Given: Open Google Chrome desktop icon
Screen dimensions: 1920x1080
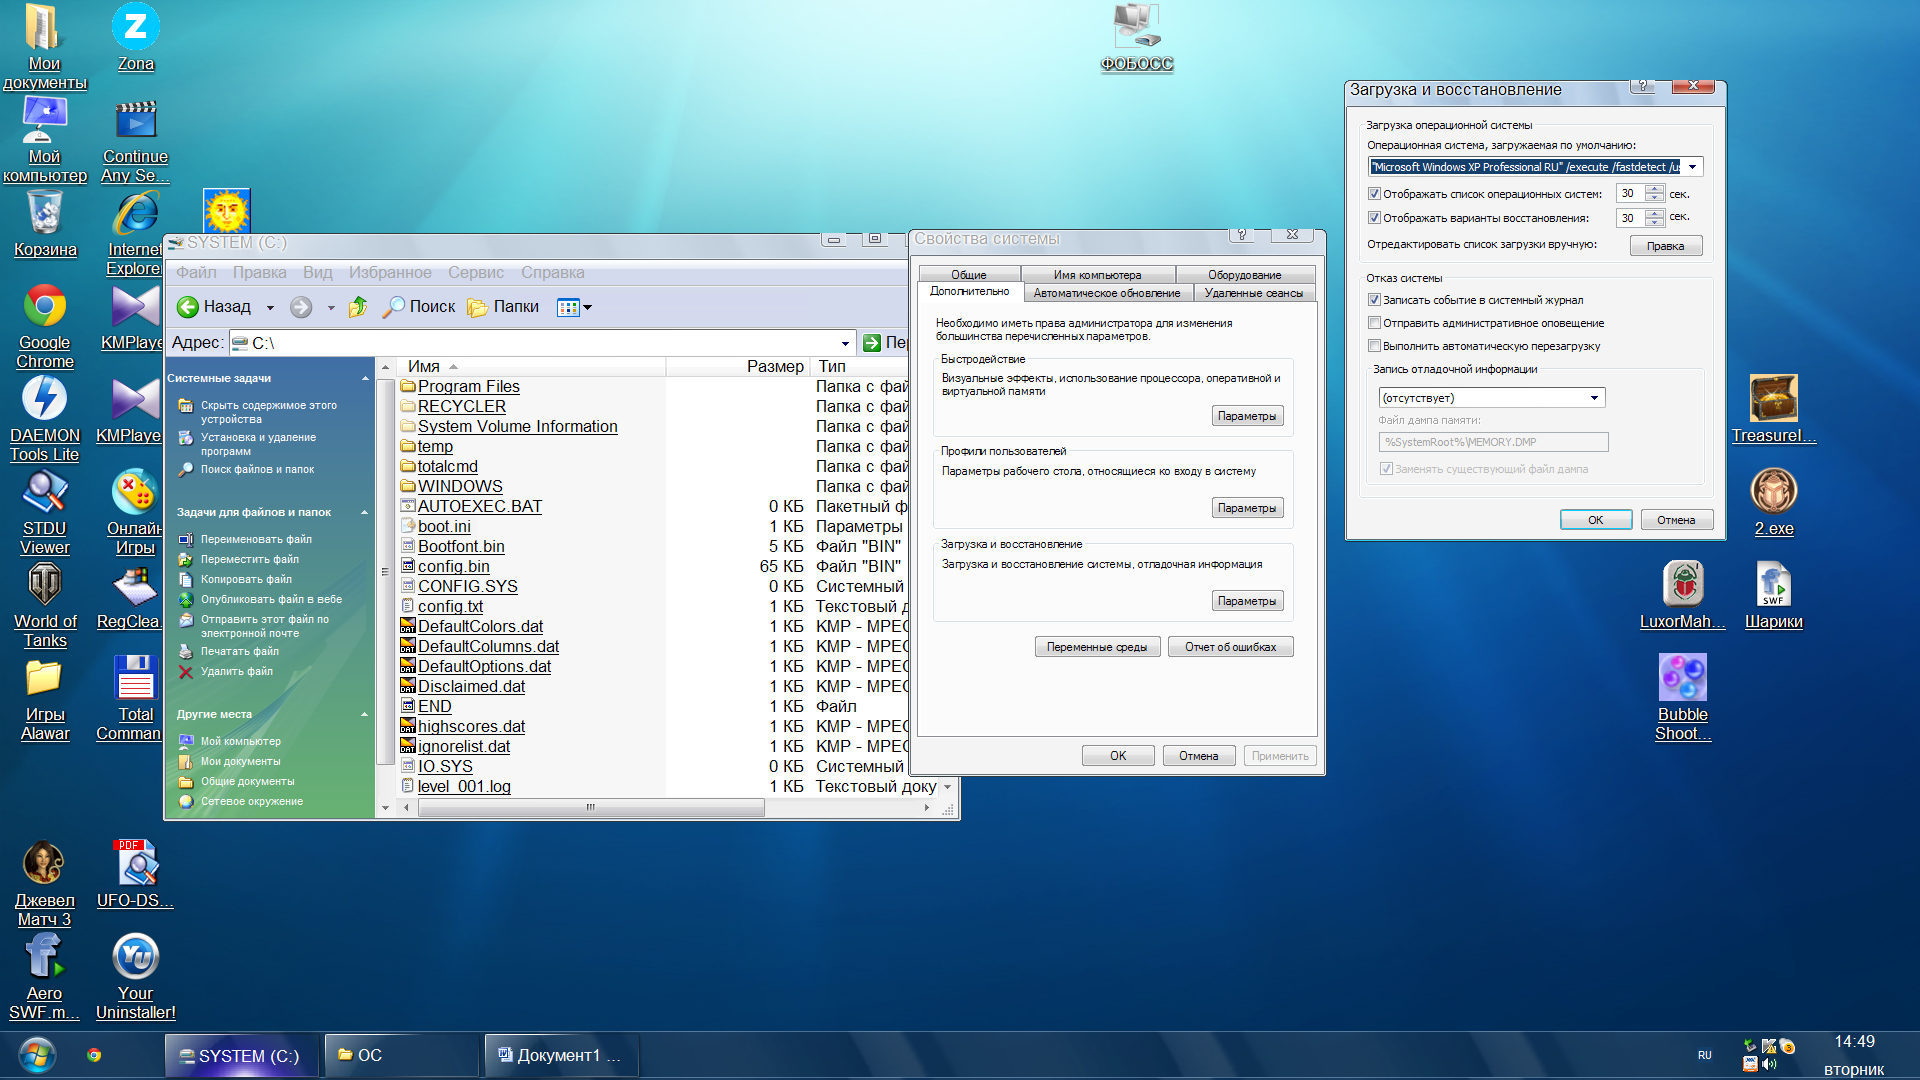Looking at the screenshot, I should pyautogui.click(x=45, y=307).
